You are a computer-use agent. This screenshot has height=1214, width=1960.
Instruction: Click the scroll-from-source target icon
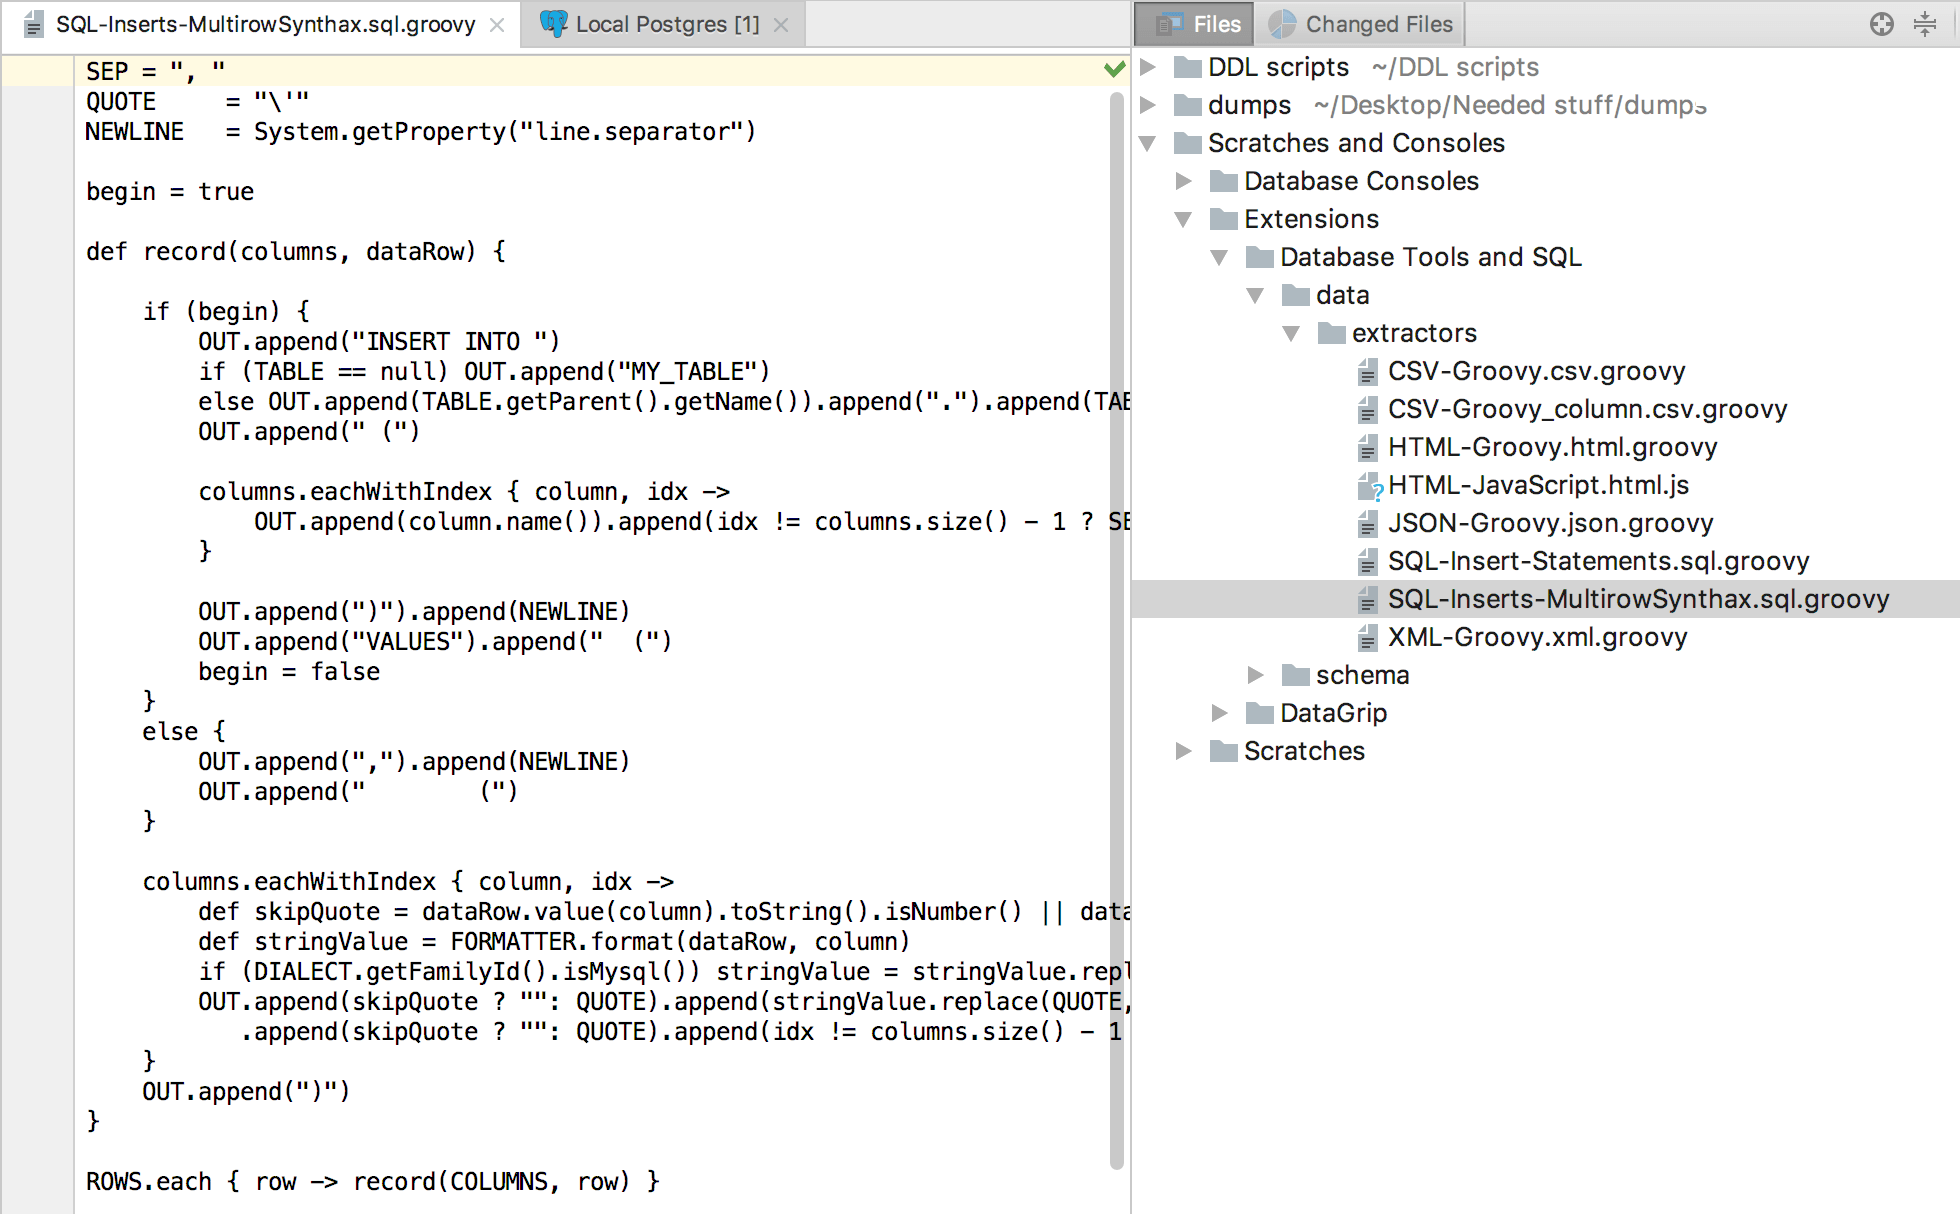pos(1882,24)
